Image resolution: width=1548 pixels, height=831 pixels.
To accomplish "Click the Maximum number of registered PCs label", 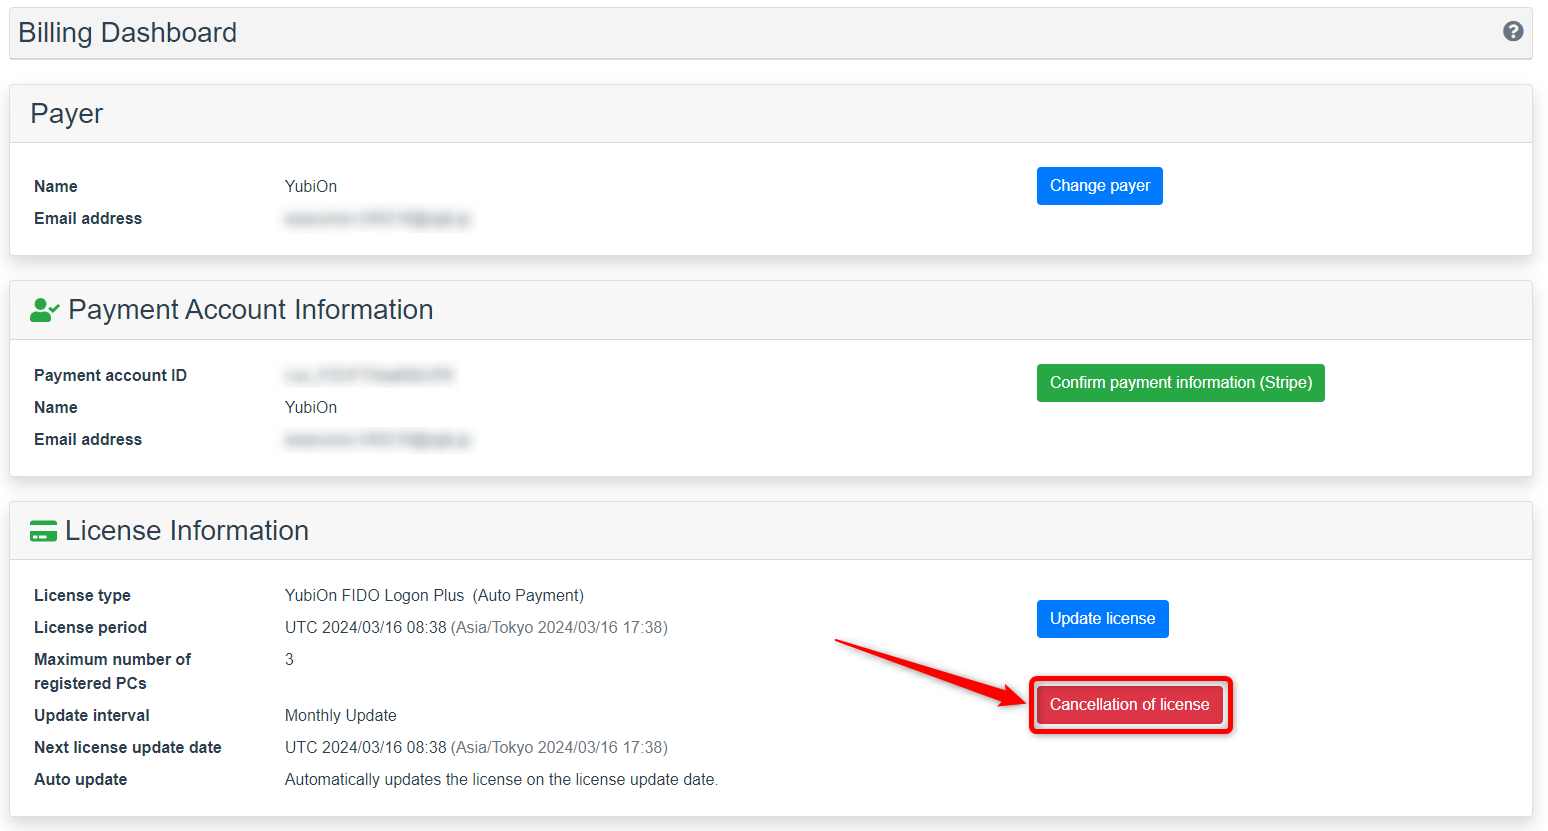I will pos(112,672).
